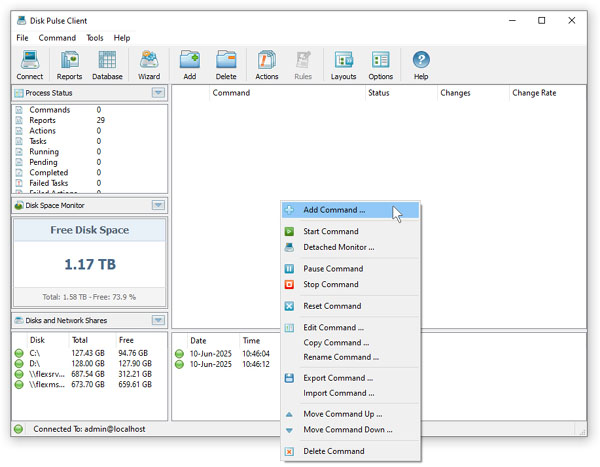Choose Add Command from context menu
Screen dimensions: 600x467
click(x=350, y=210)
